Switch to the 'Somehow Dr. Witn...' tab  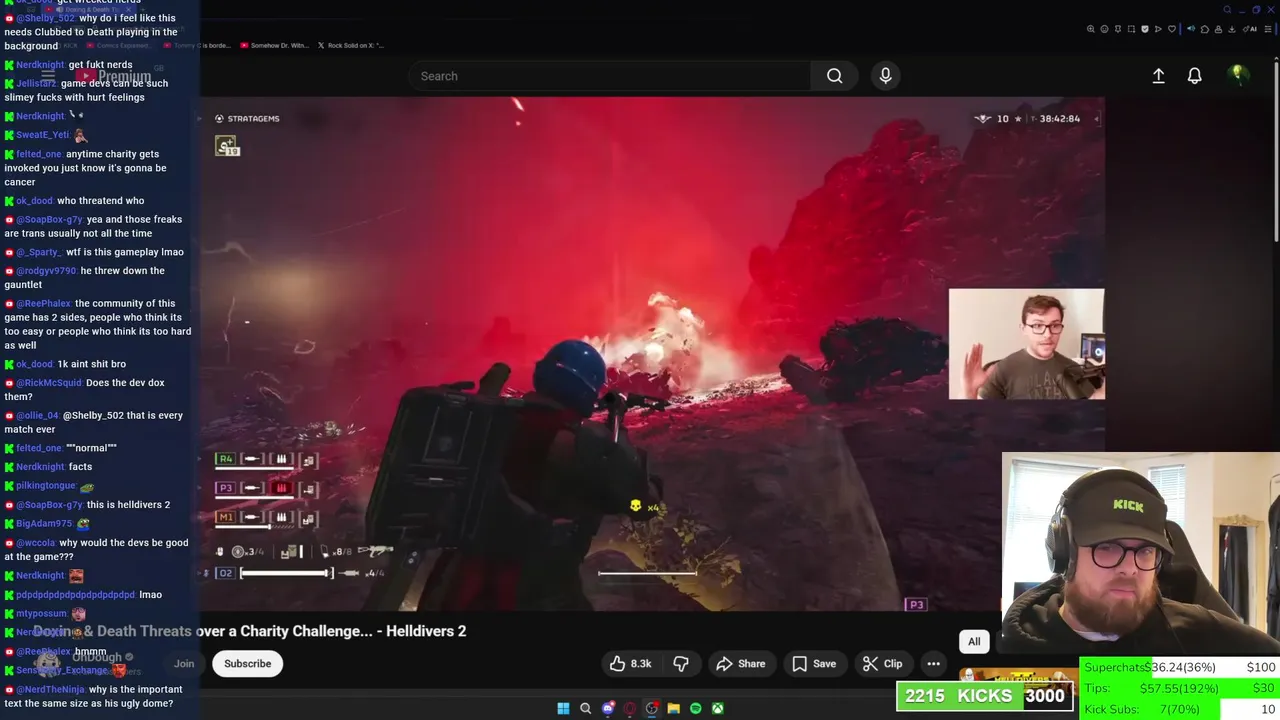(273, 45)
